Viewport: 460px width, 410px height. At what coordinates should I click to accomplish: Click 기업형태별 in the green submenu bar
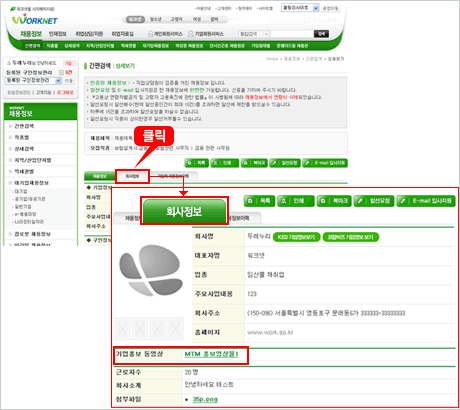[x=261, y=46]
